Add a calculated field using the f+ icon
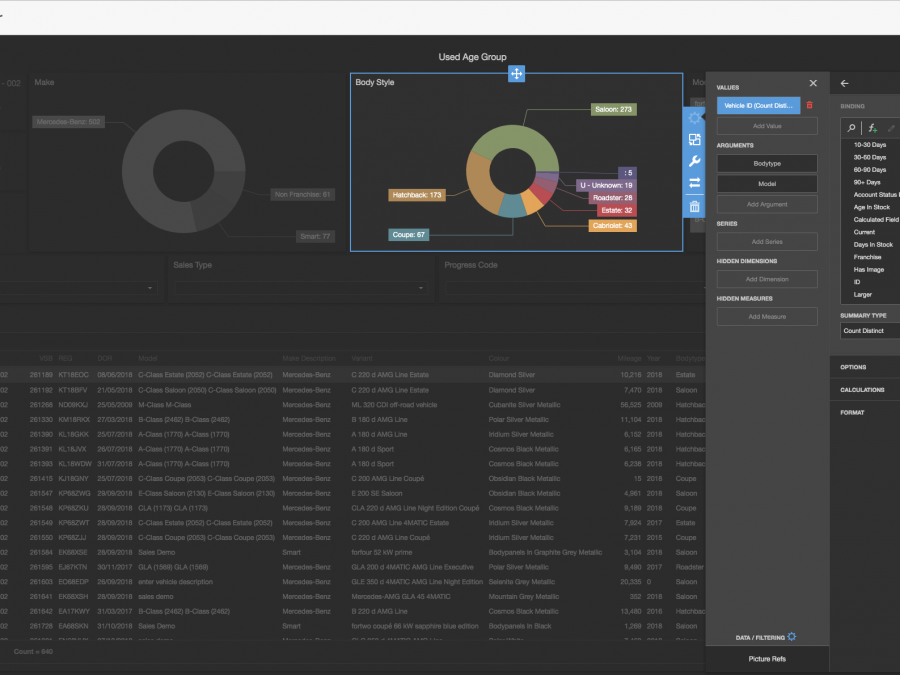900x675 pixels. tap(872, 128)
